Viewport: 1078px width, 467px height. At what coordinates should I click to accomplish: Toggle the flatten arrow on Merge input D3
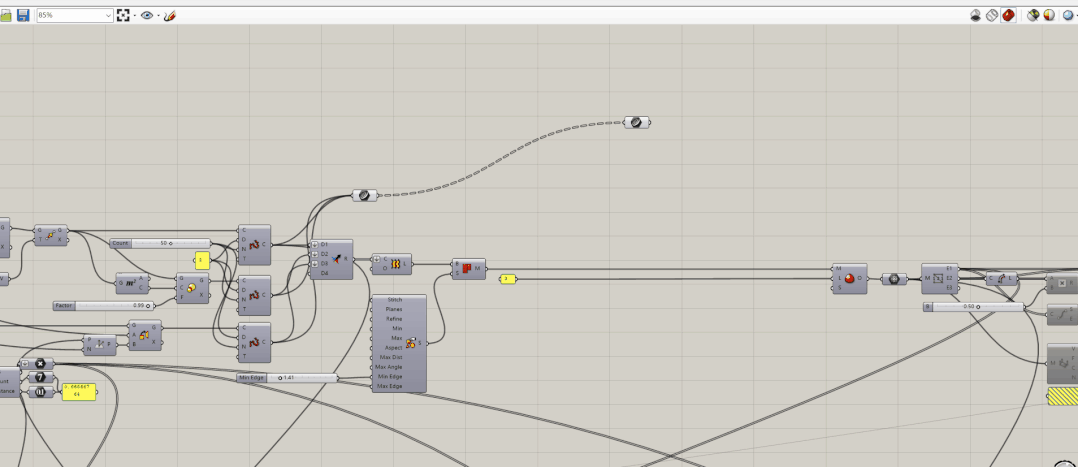(315, 263)
